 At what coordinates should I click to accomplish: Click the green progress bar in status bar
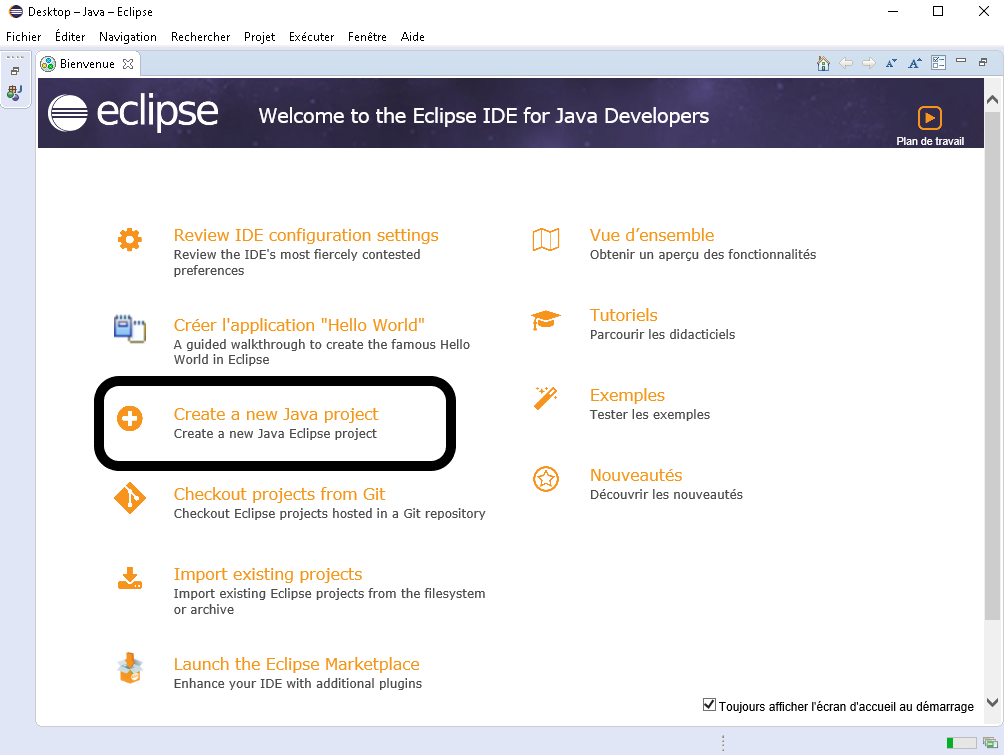tap(961, 743)
